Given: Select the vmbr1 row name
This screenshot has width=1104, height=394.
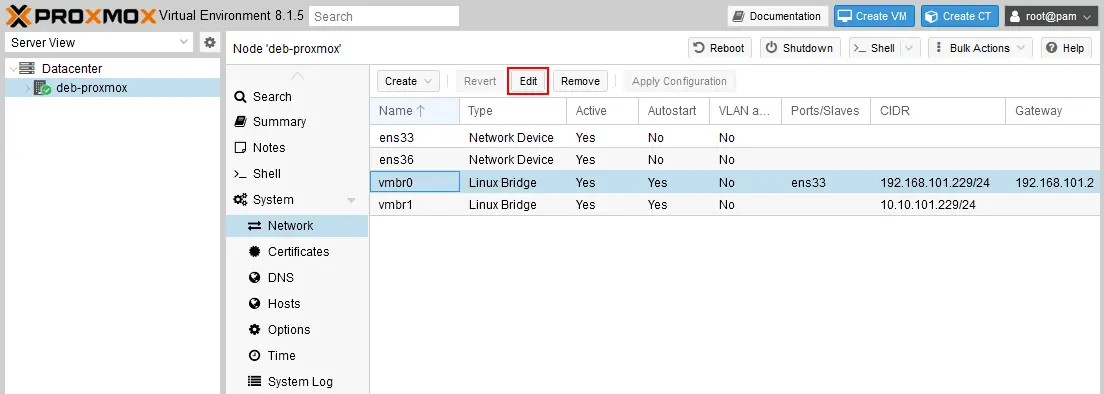Looking at the screenshot, I should pos(396,205).
